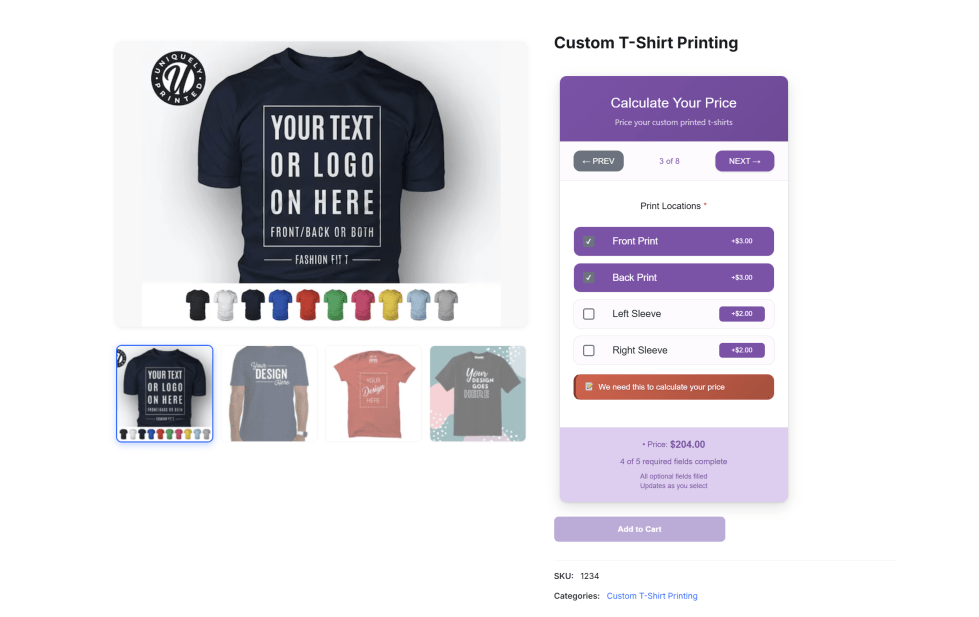Click the red t-shirt color in the main image
This screenshot has height=617, width=979.
308,304
